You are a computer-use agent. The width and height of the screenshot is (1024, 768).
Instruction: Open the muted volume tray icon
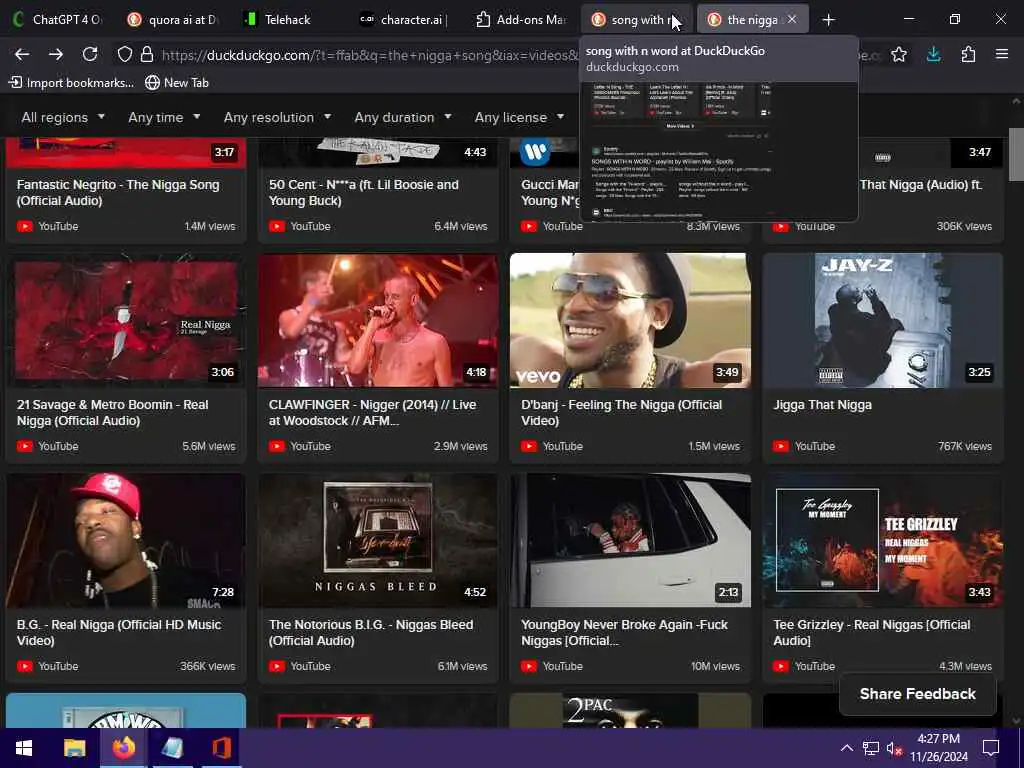tap(894, 748)
